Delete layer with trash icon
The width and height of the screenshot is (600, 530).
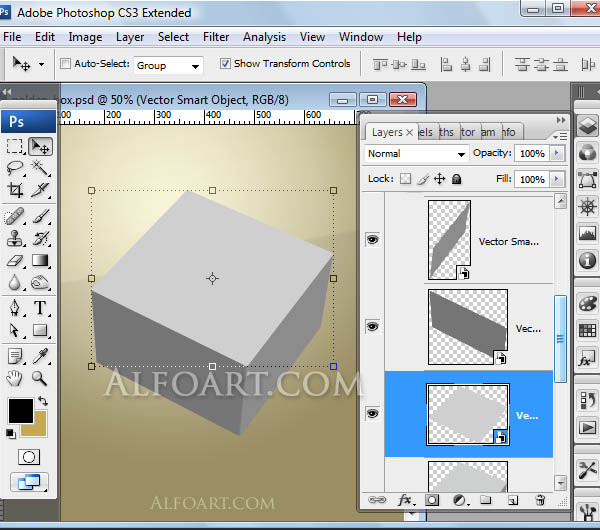pyautogui.click(x=540, y=500)
